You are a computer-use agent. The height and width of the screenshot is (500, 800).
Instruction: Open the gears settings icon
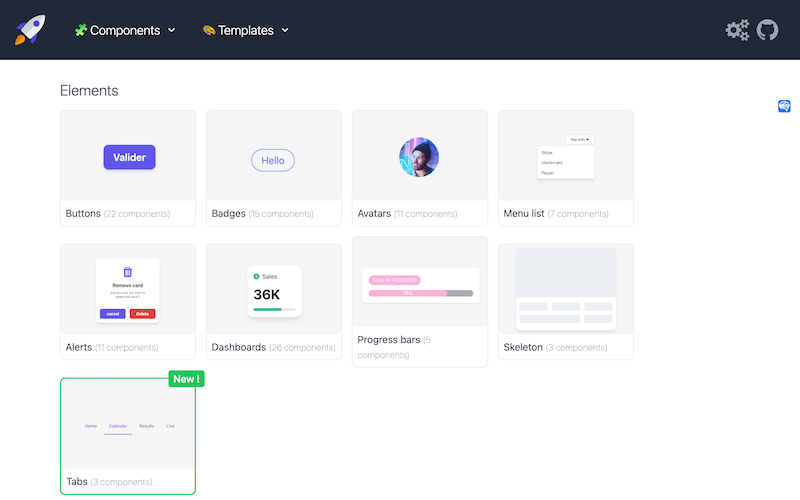[737, 30]
